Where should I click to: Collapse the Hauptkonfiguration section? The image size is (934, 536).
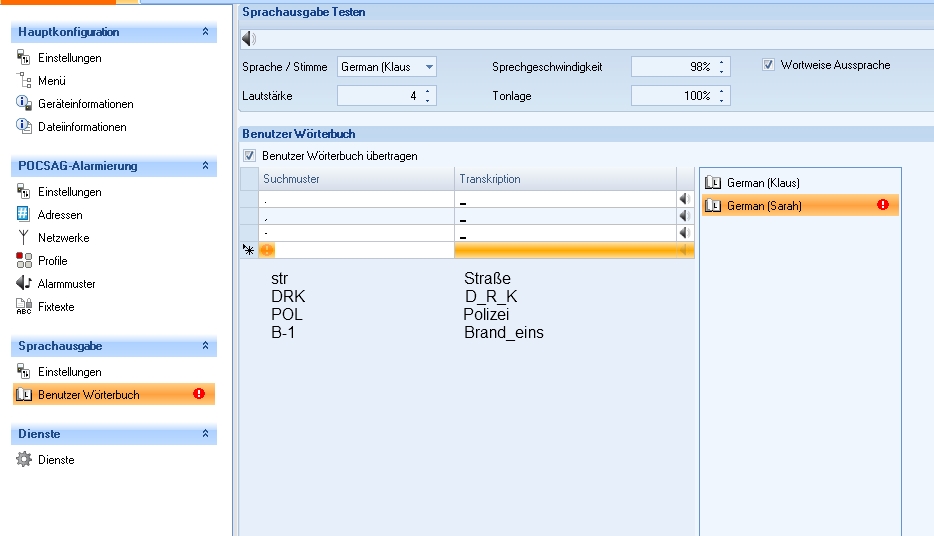(205, 32)
